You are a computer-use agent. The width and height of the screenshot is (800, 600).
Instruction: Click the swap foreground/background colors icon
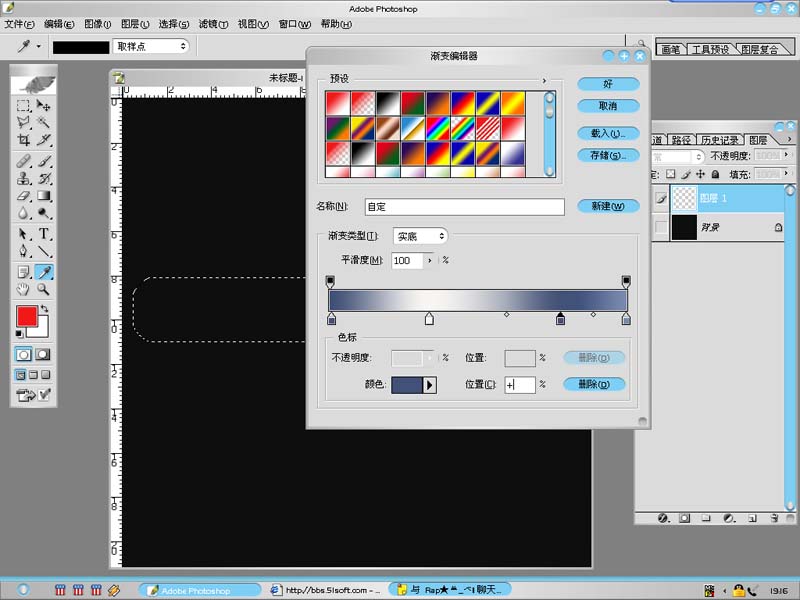pyautogui.click(x=44, y=310)
